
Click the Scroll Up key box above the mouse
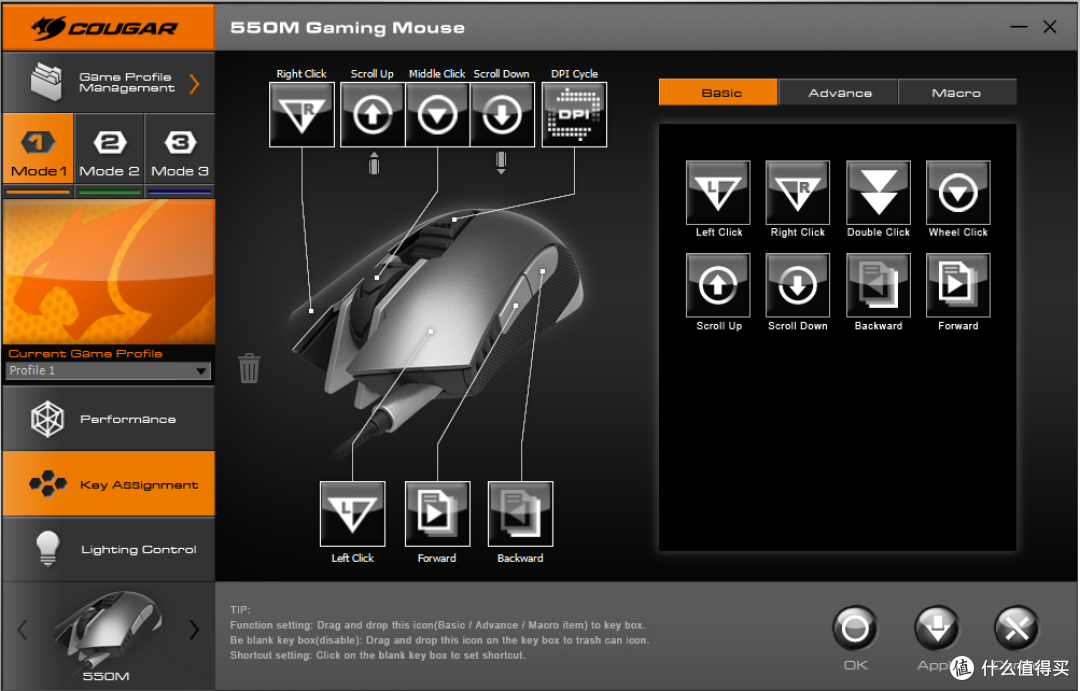(x=373, y=114)
